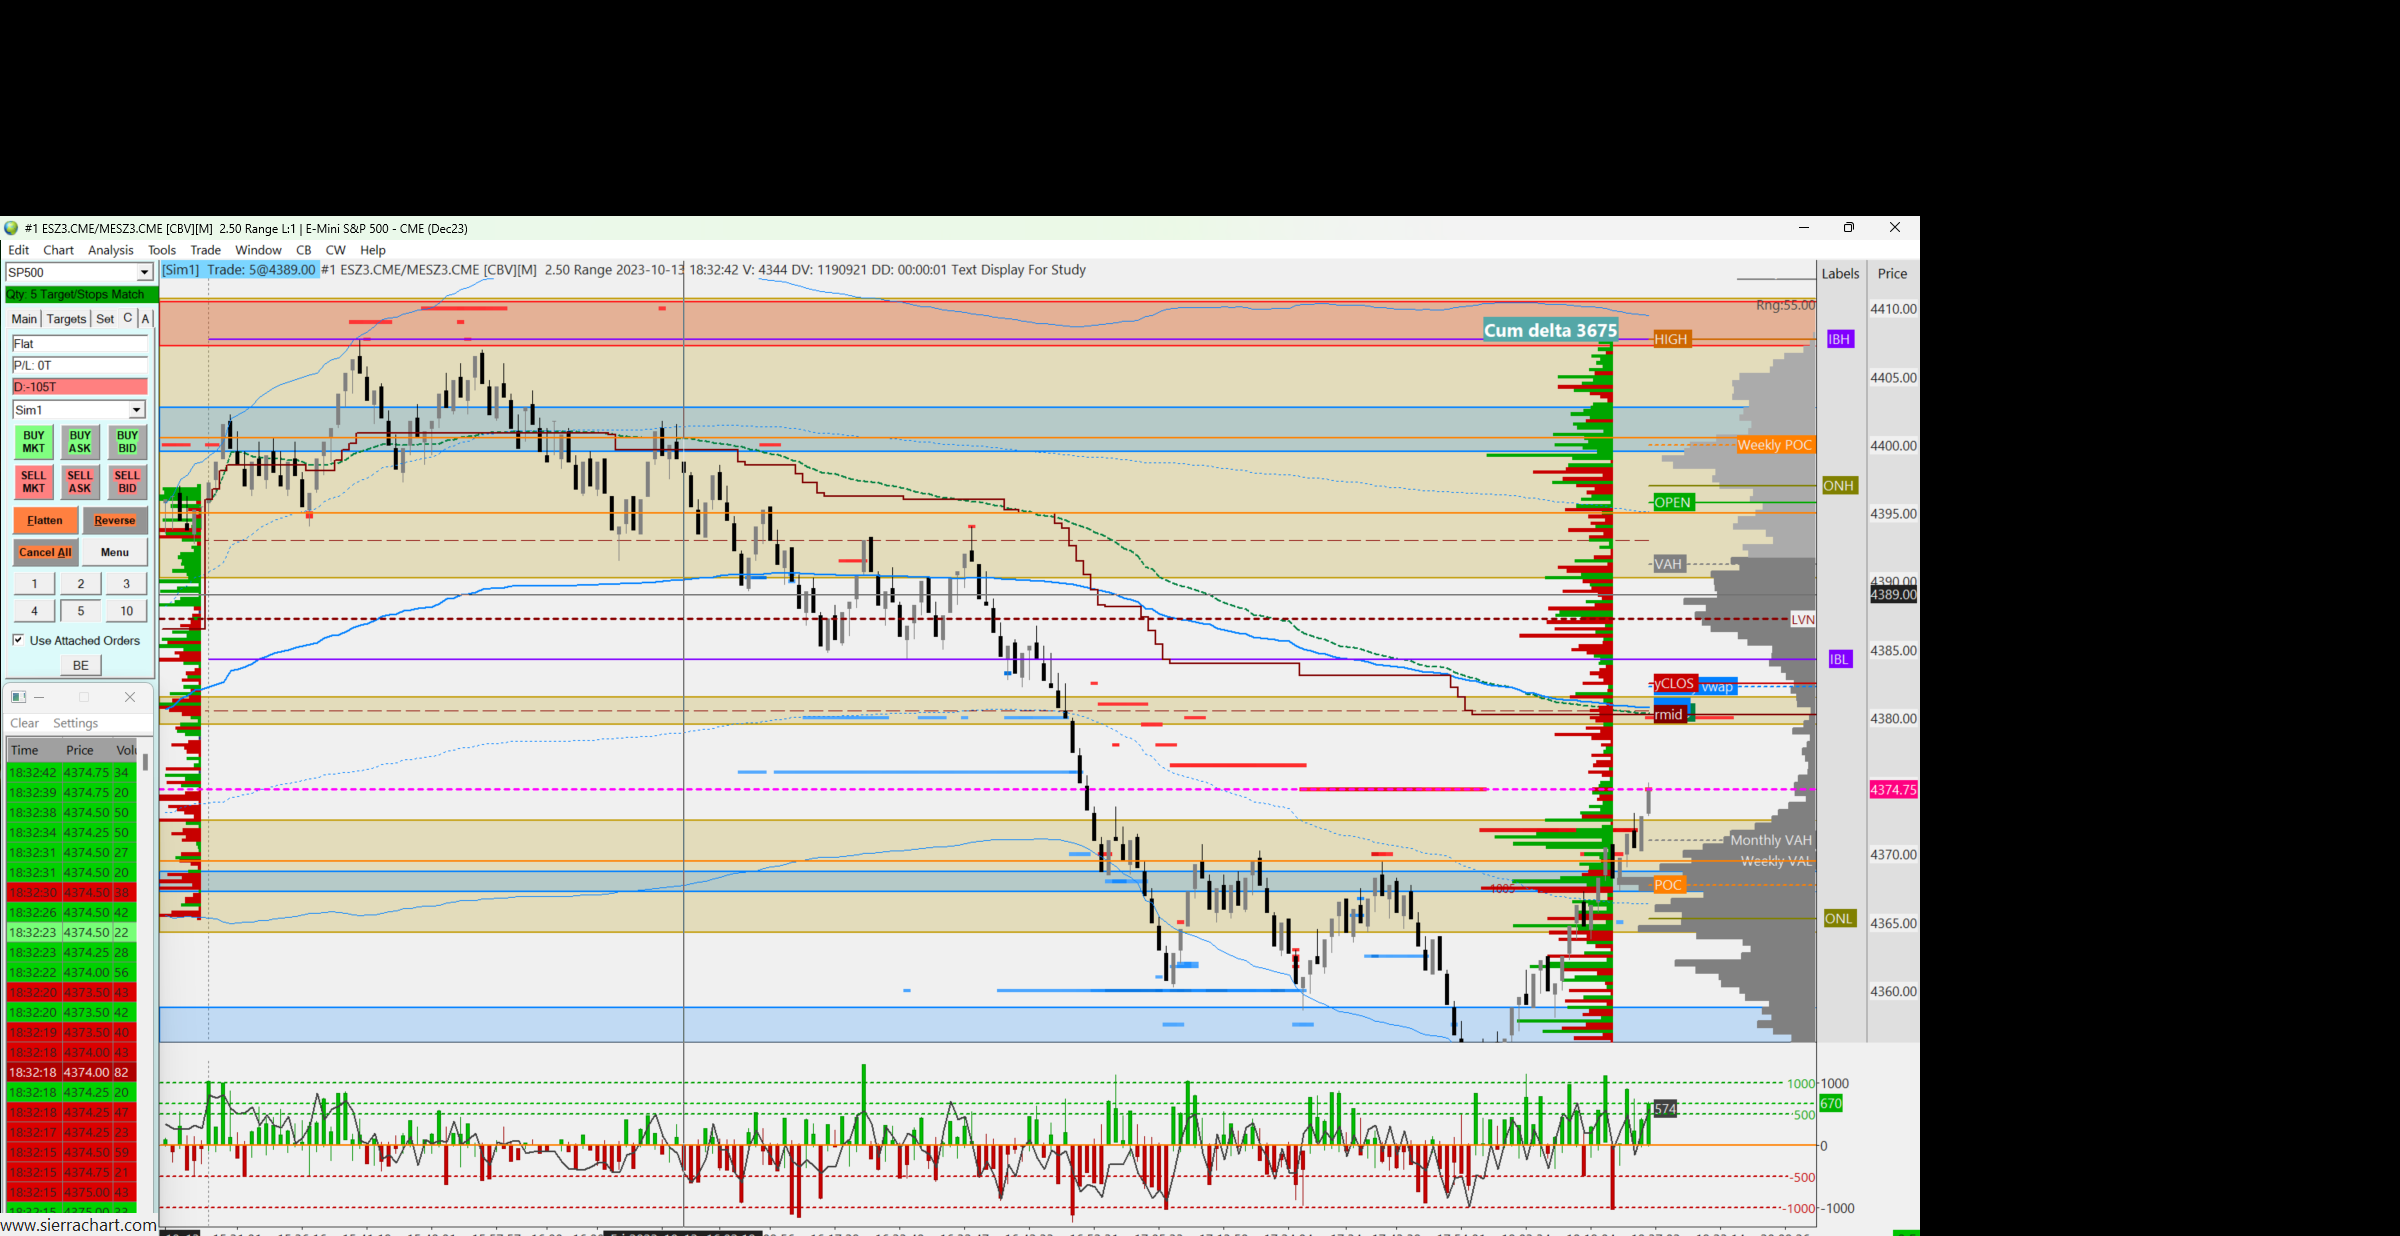Open the trade window Menu button
This screenshot has width=2400, height=1236.
115,552
